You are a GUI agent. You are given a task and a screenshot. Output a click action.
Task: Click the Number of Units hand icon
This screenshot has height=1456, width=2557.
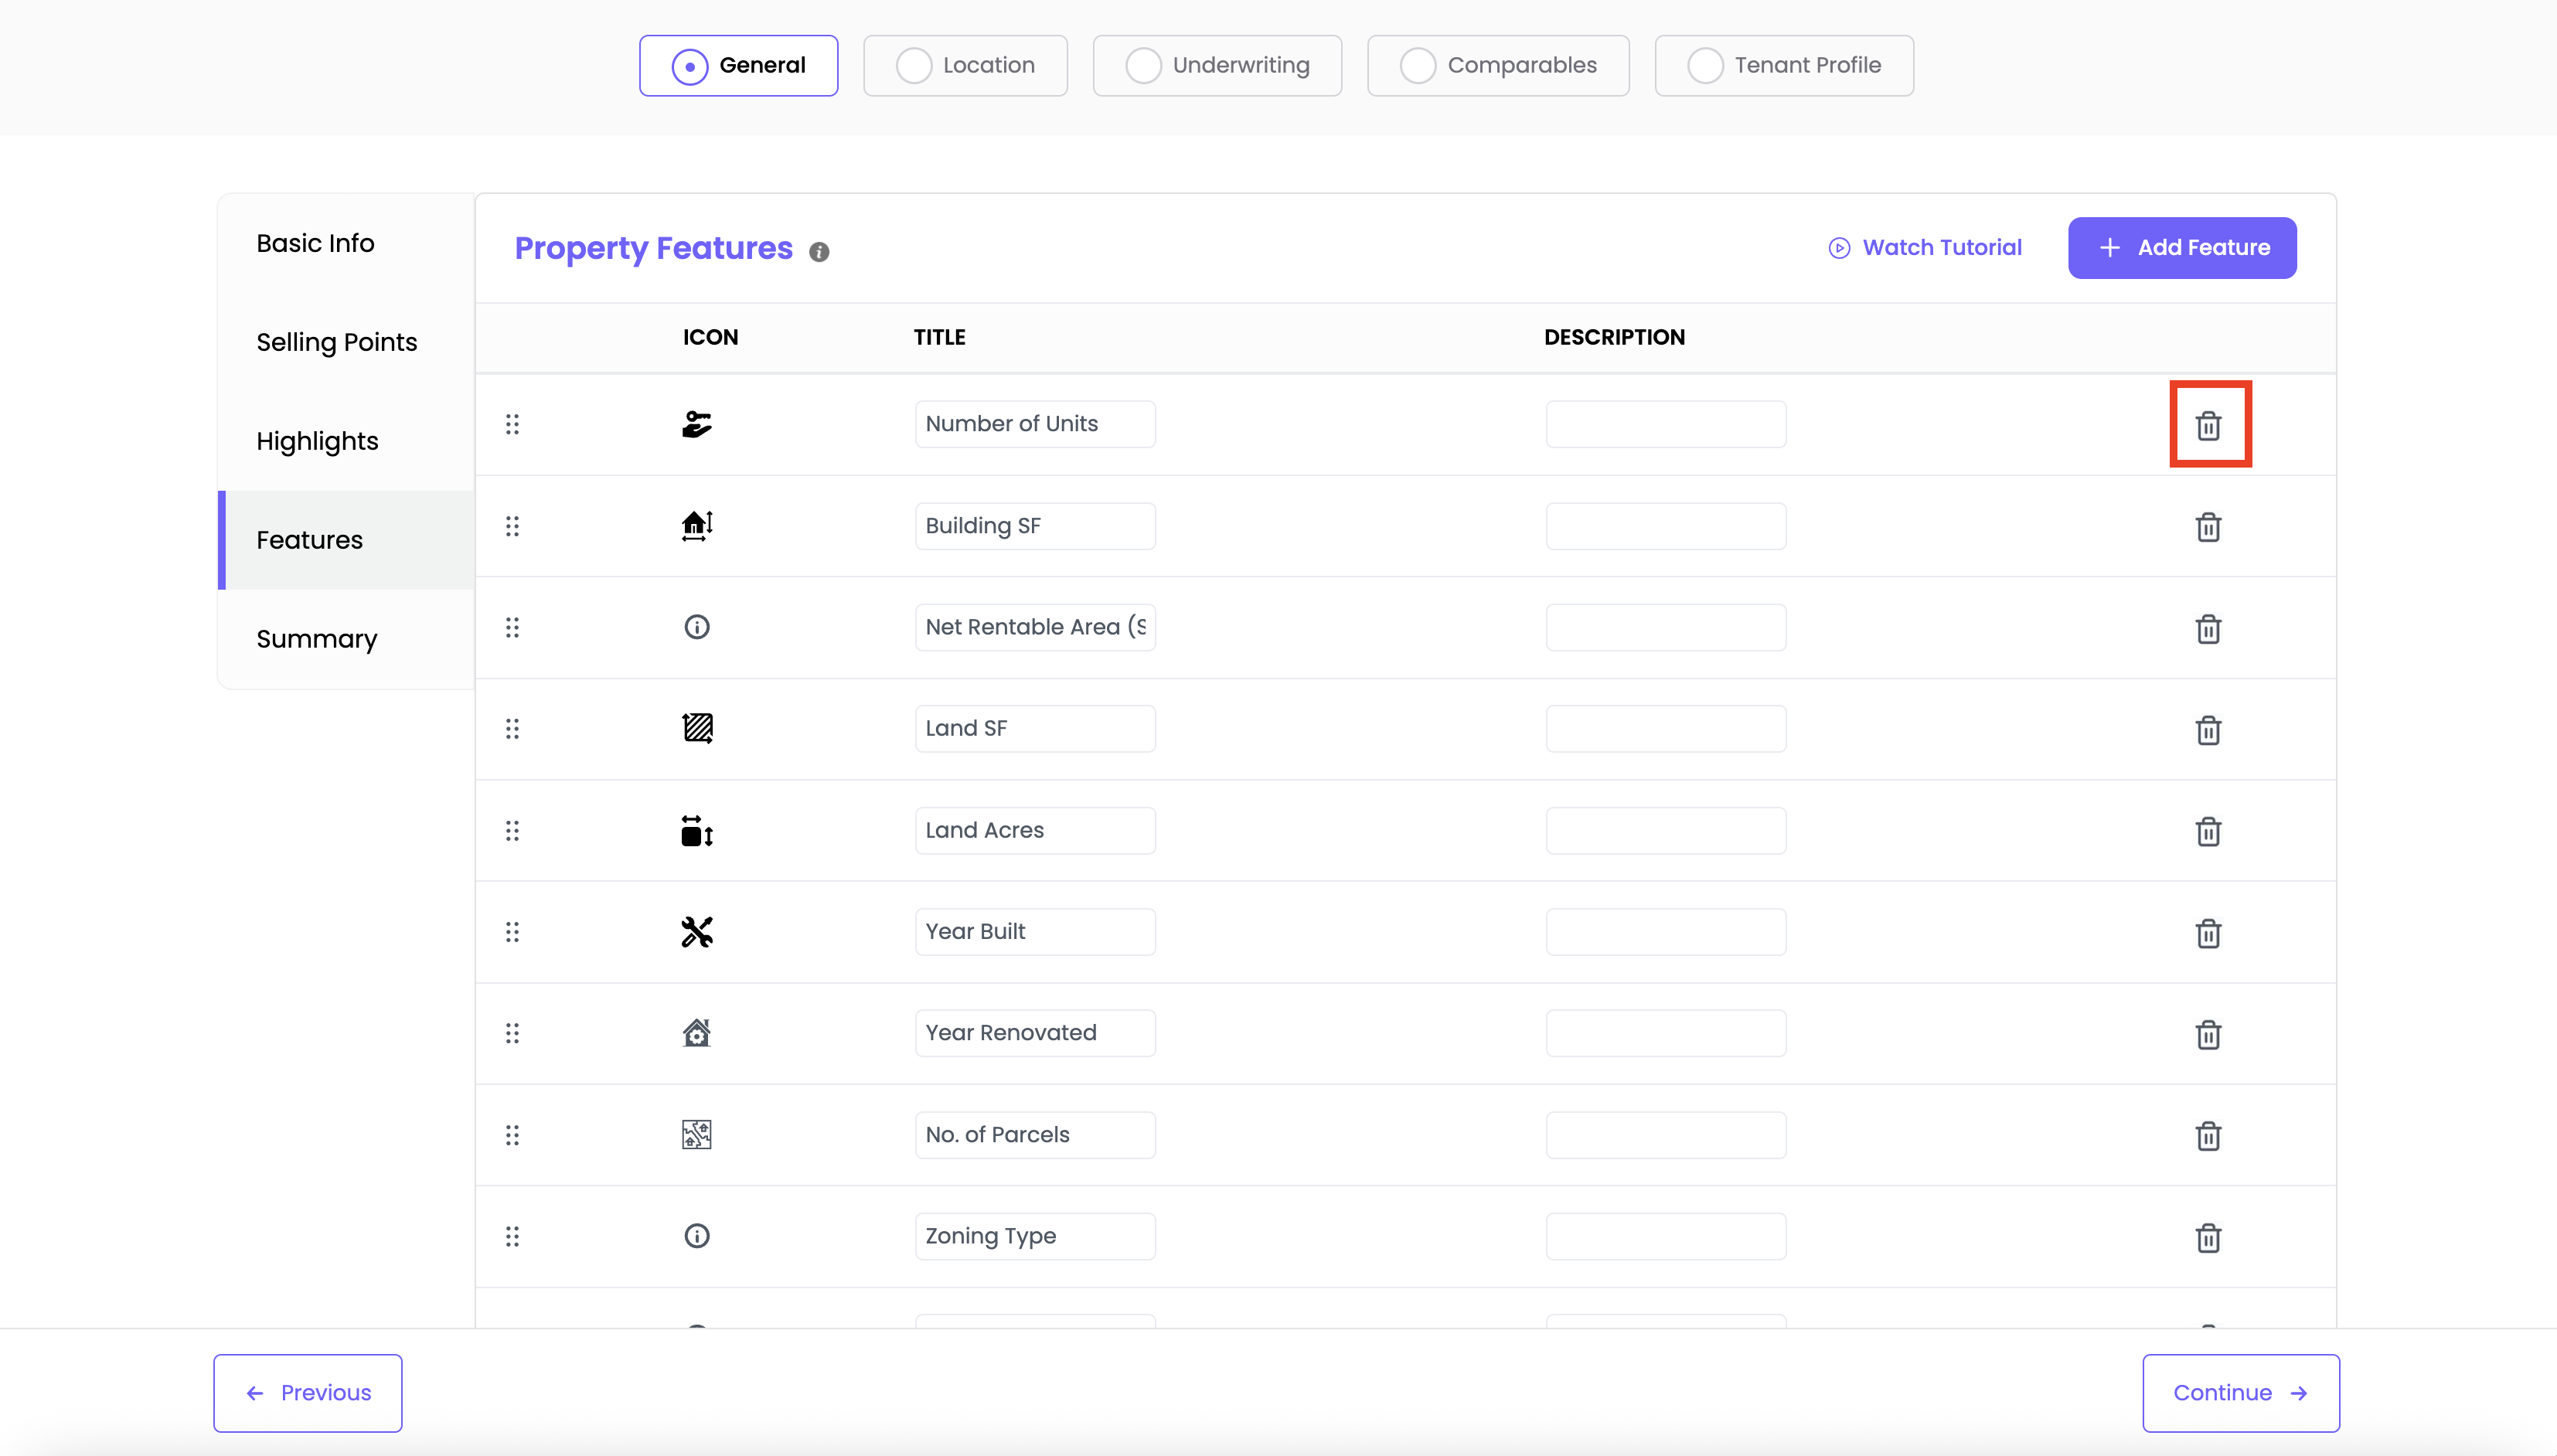tap(696, 424)
